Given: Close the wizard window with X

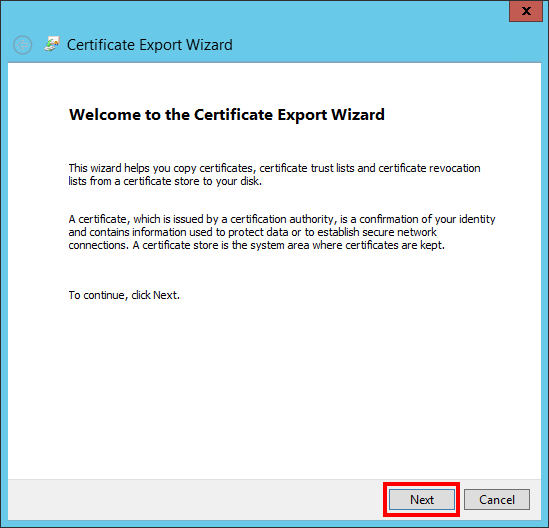Looking at the screenshot, I should tap(526, 11).
